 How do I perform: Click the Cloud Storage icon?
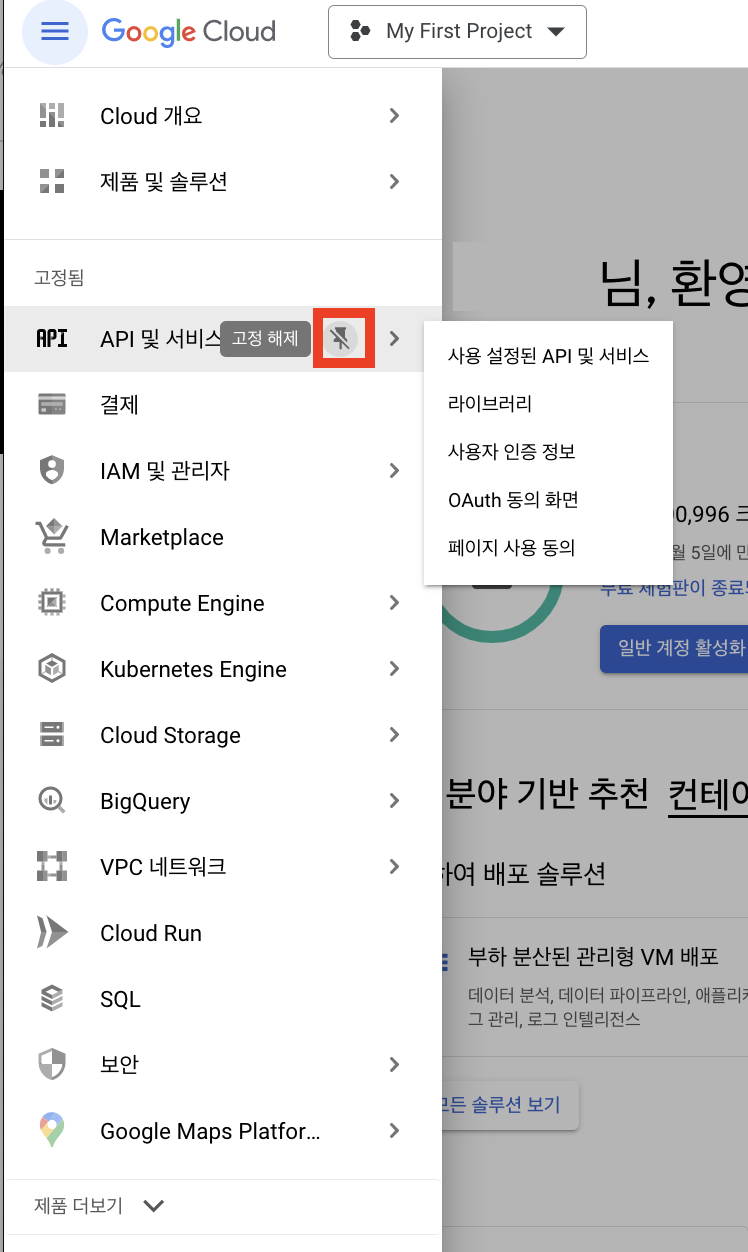pos(52,735)
